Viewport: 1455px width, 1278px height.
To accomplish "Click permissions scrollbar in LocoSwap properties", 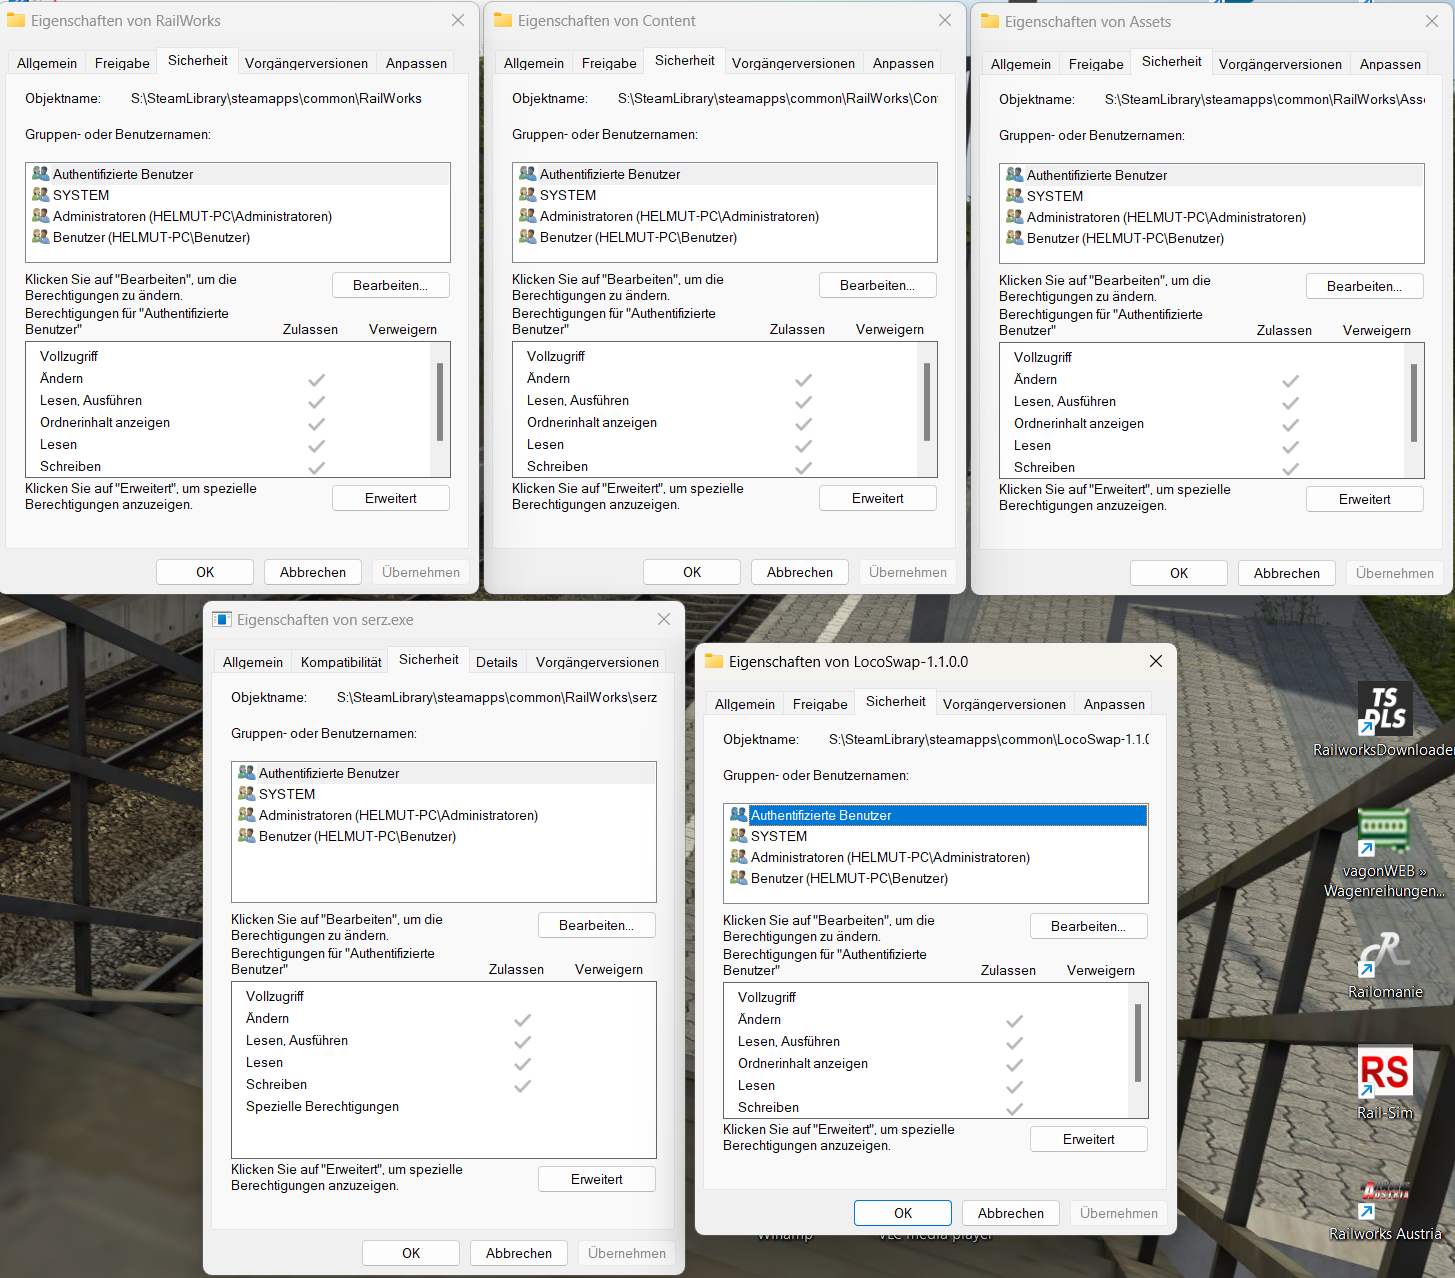I will 1138,1043.
